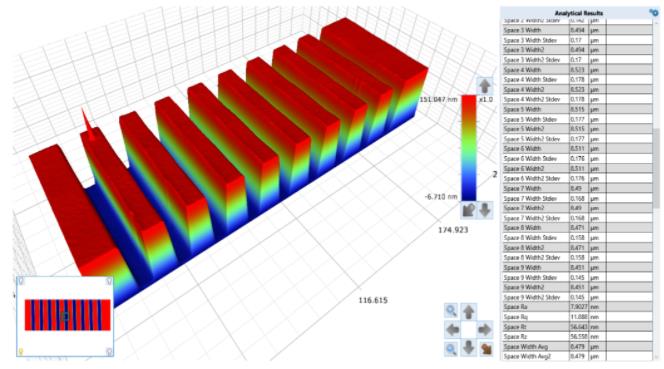Image resolution: width=664 pixels, height=369 pixels.
Task: Pan view up with navigation arrow
Action: [469, 311]
